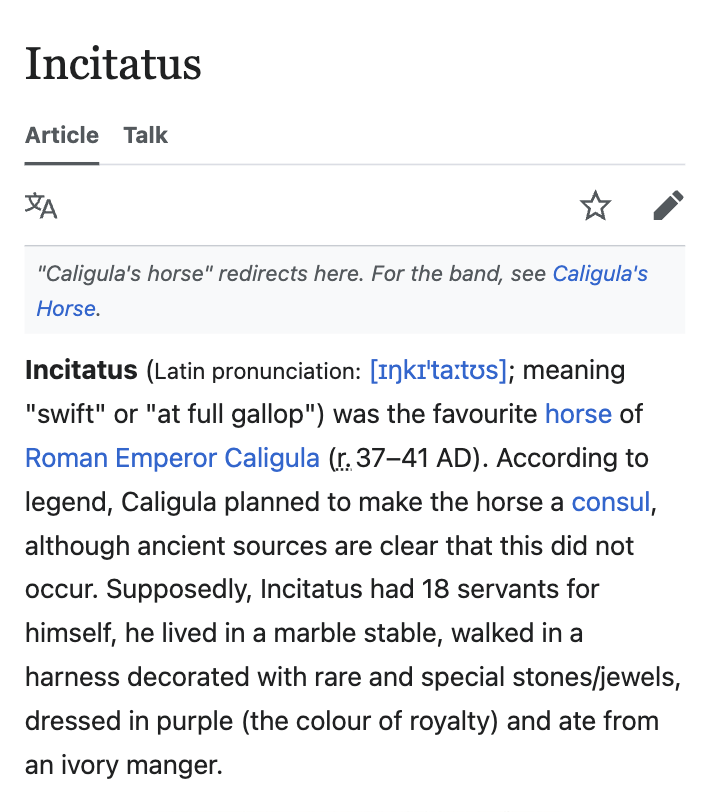Click the "Latin pronunciation:" label text

tap(257, 371)
